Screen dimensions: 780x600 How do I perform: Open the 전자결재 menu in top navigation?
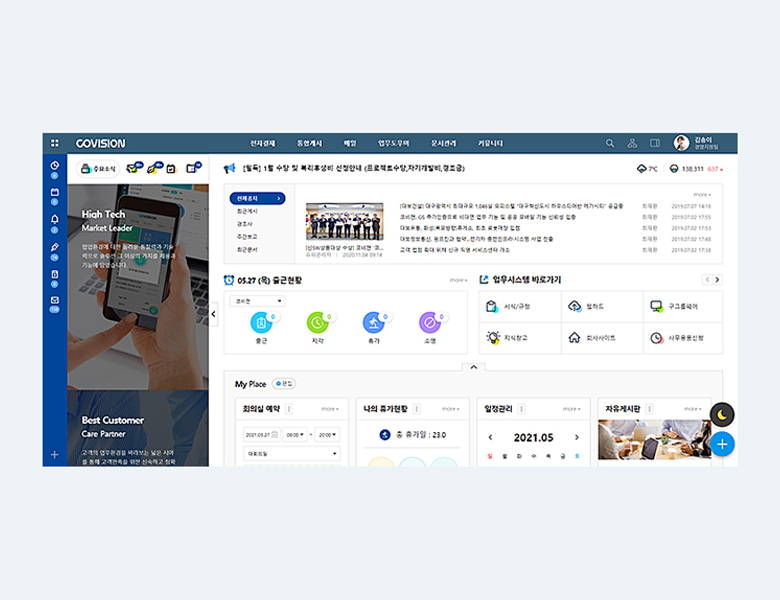tap(262, 143)
